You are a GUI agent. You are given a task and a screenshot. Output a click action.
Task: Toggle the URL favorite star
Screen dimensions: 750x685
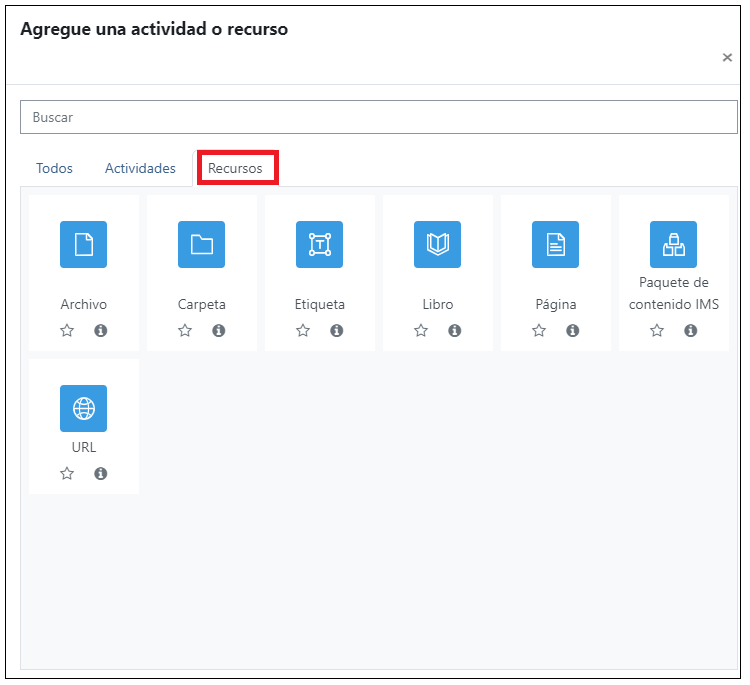(67, 474)
